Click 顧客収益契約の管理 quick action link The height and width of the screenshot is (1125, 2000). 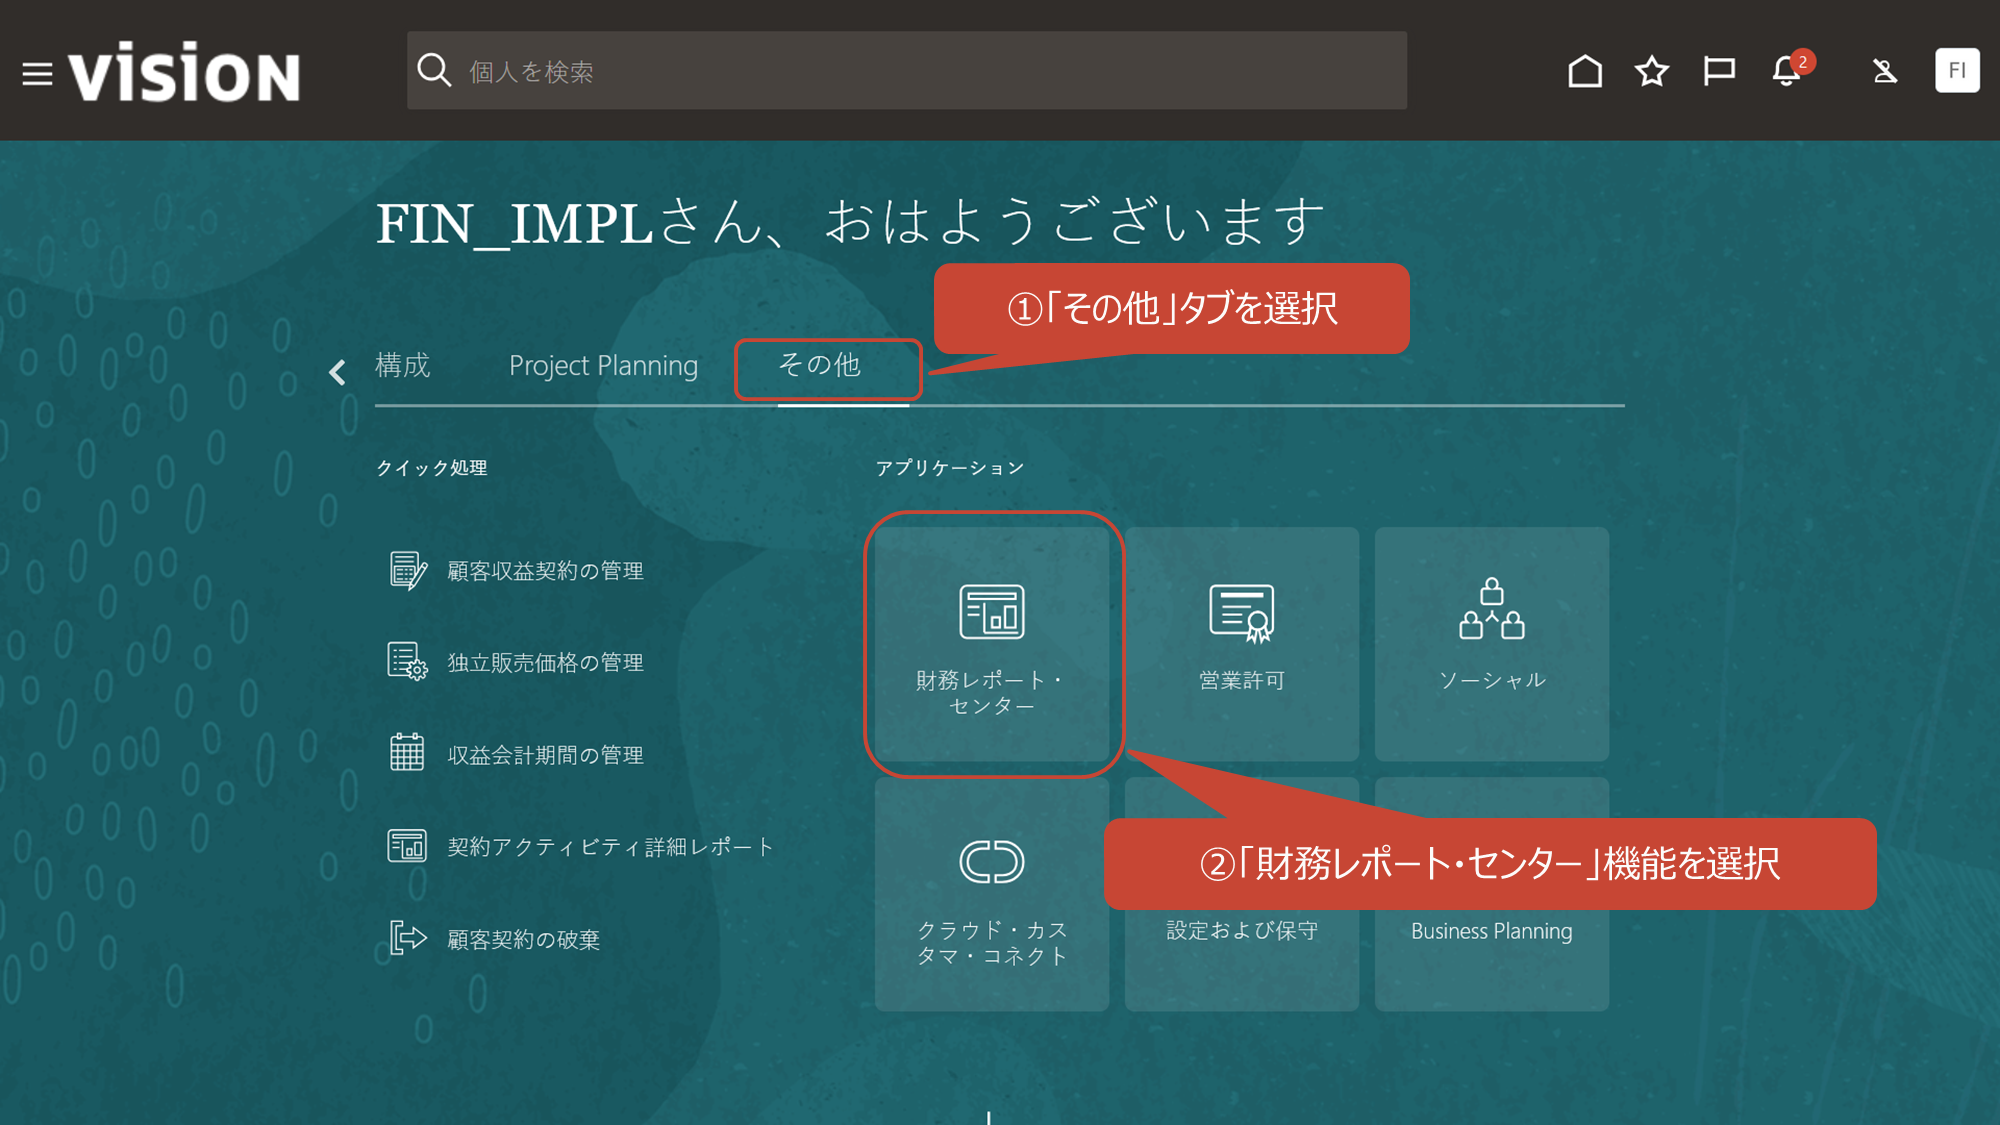tap(545, 571)
